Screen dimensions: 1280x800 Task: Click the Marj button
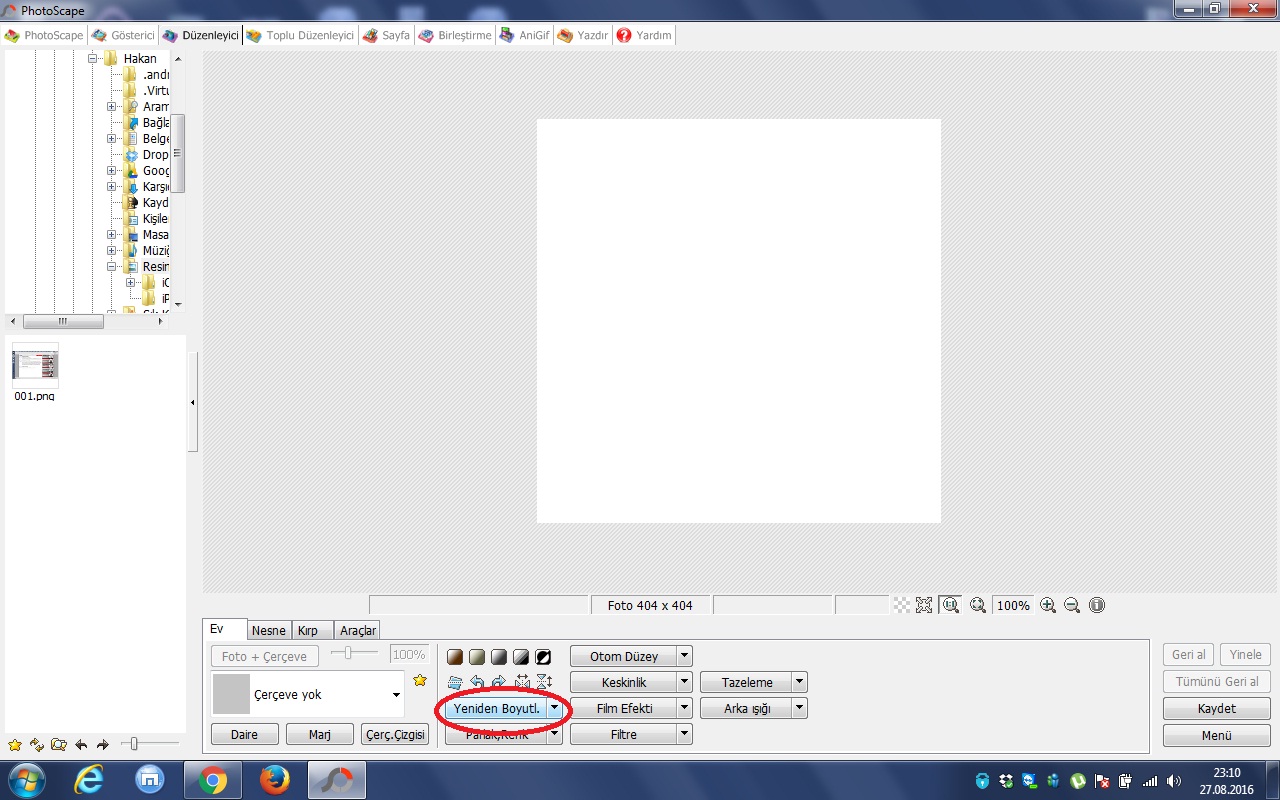point(320,734)
